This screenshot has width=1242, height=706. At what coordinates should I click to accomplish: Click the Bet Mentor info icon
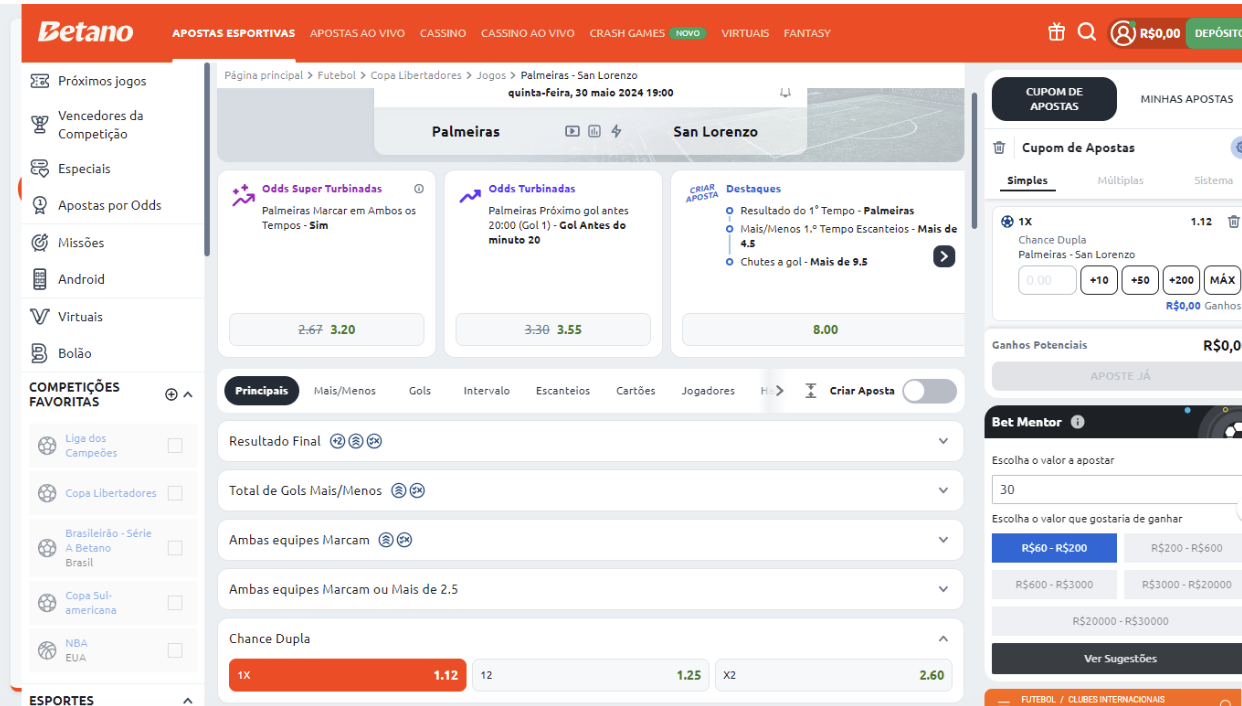click(1077, 422)
